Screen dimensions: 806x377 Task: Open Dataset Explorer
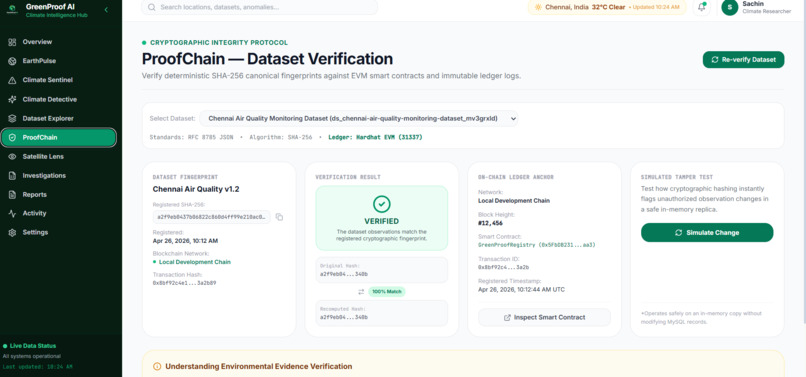[x=59, y=119]
